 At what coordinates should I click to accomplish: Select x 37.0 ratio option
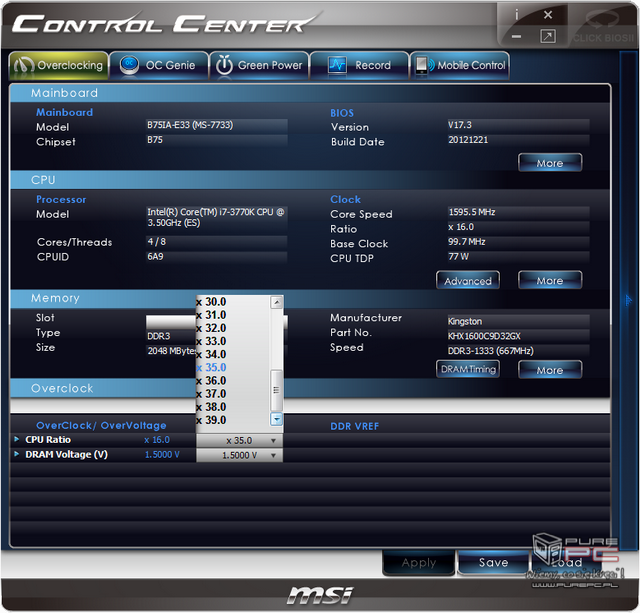point(233,394)
